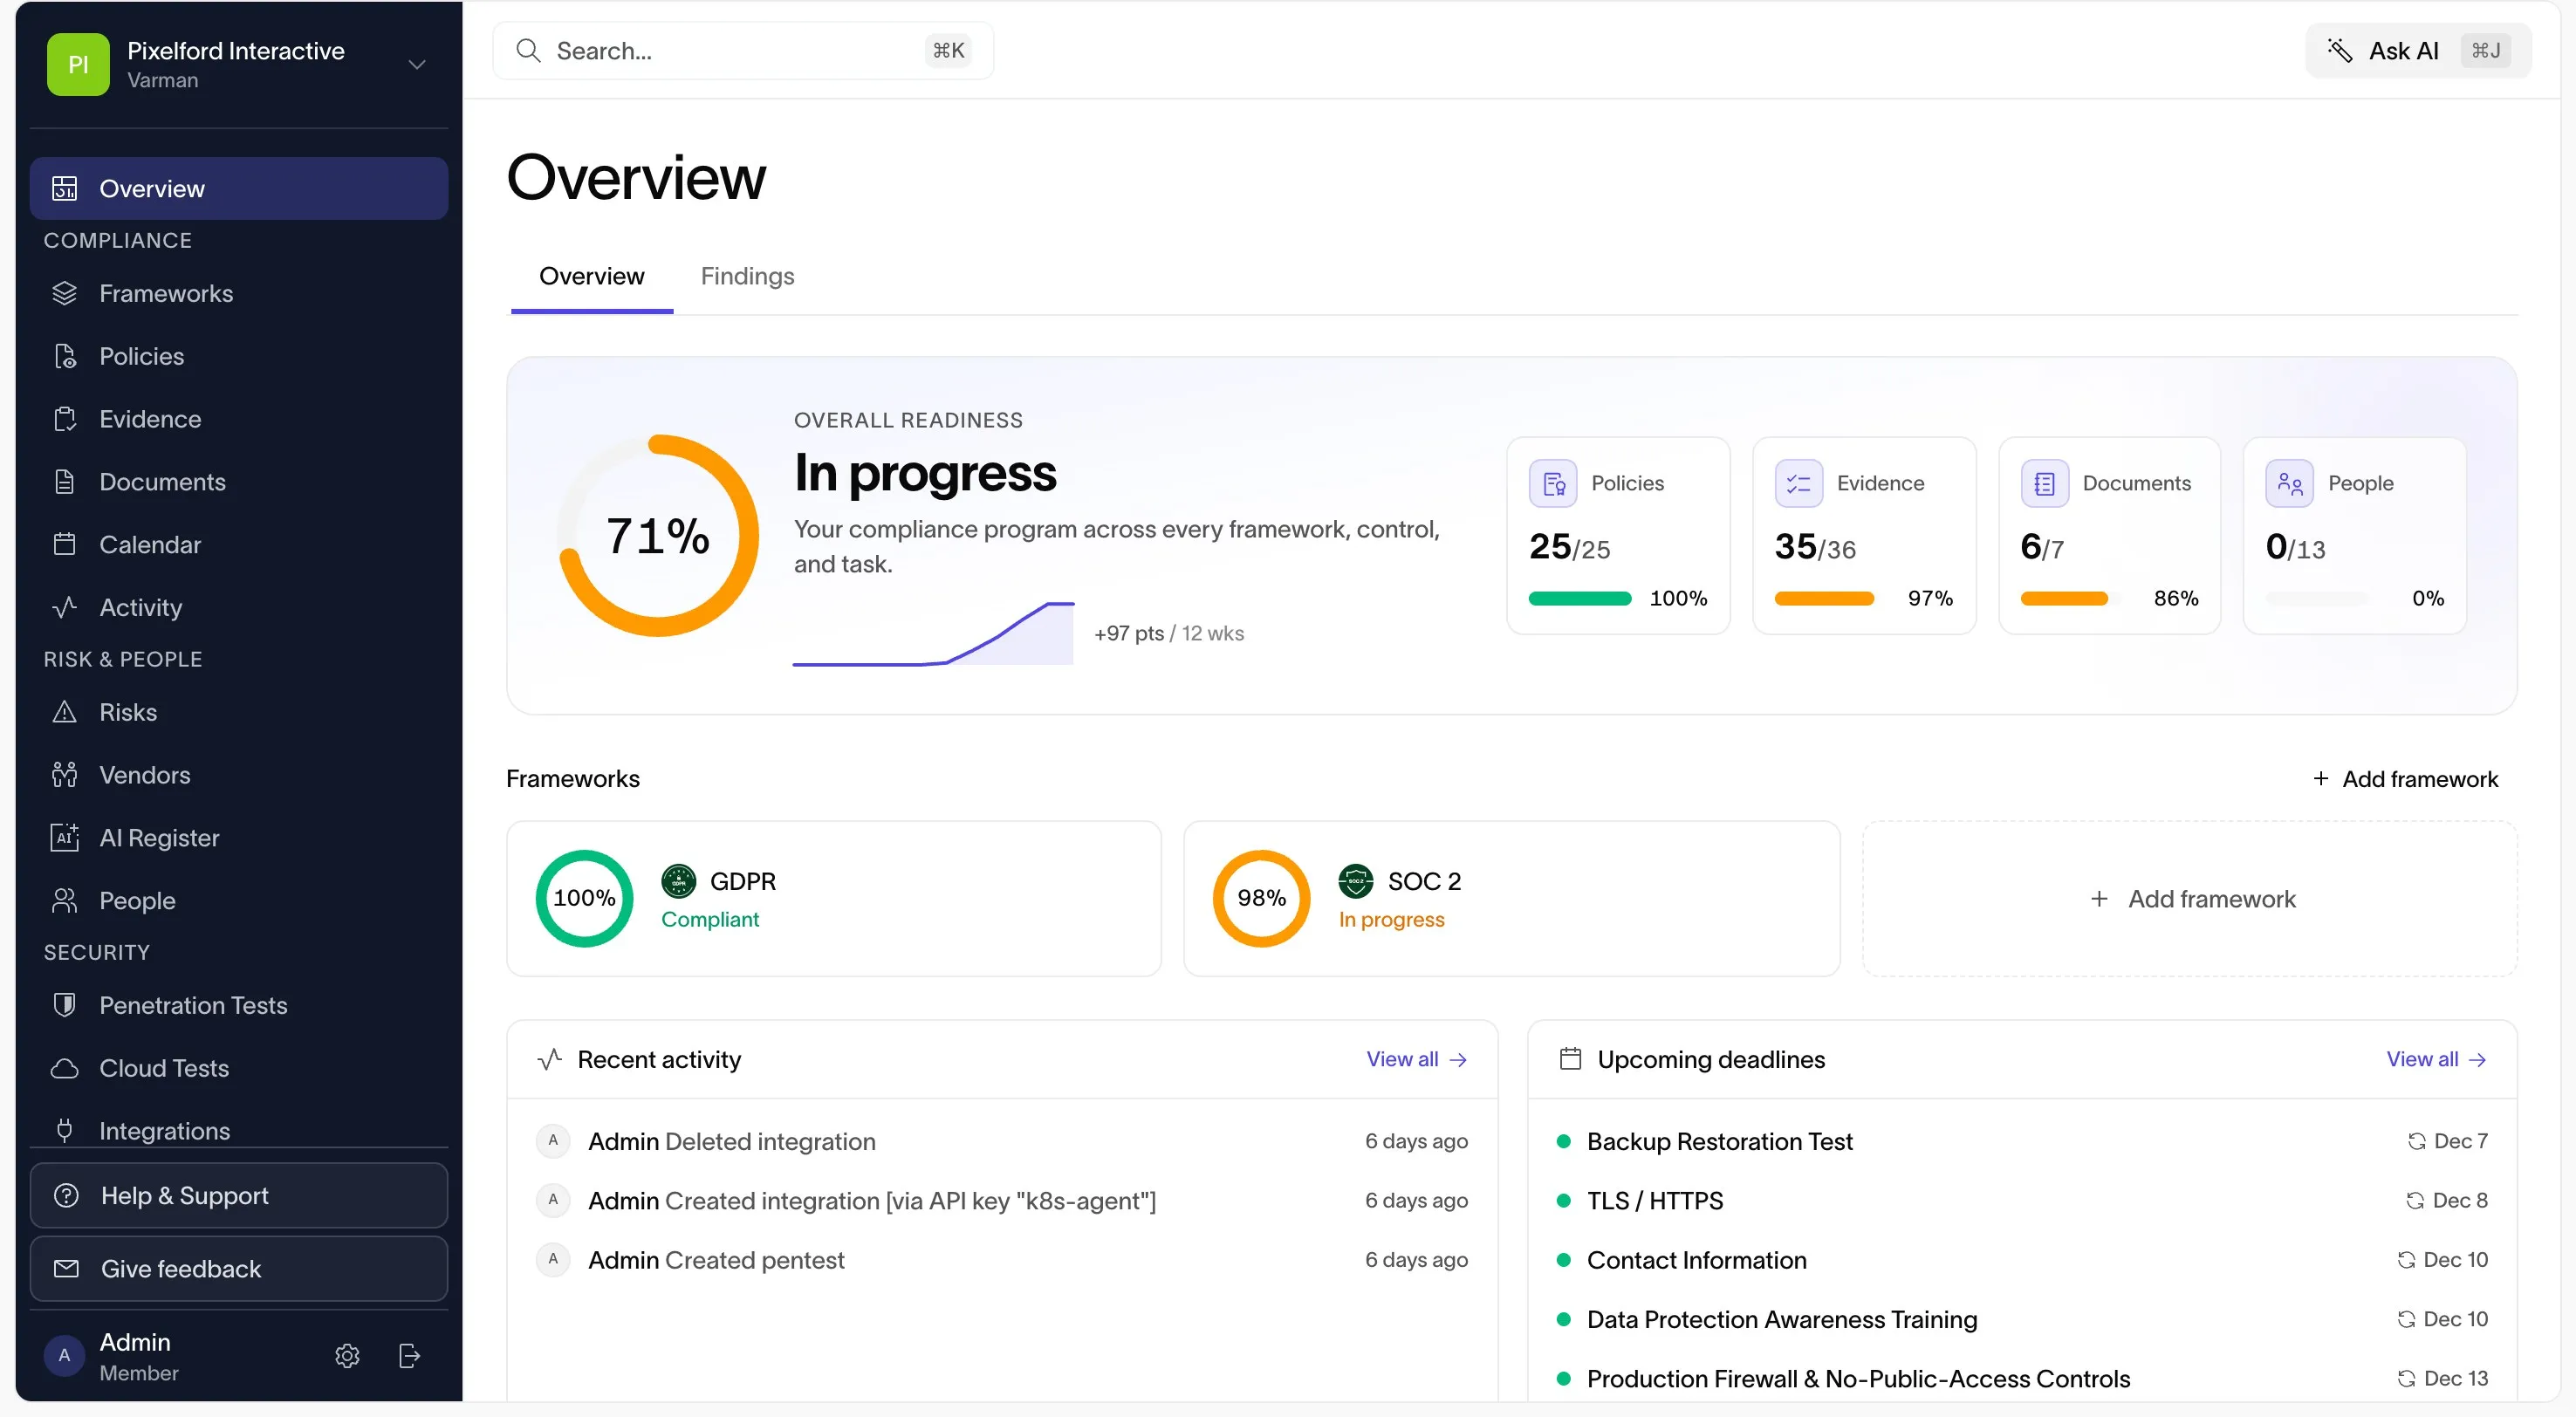2576x1417 pixels.
Task: Open settings with the gear icon
Action: [x=347, y=1356]
